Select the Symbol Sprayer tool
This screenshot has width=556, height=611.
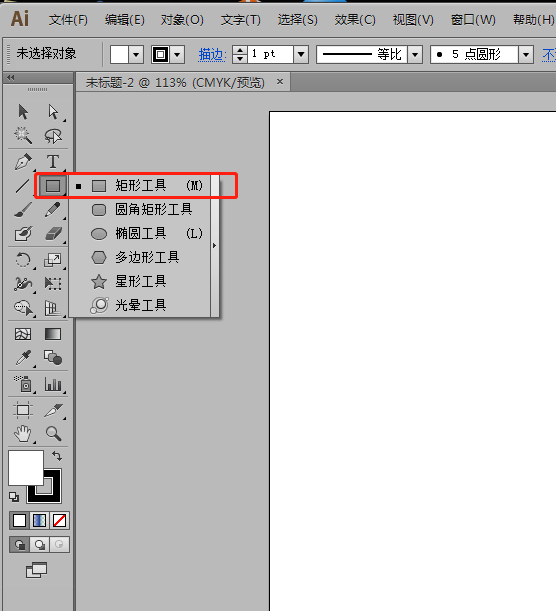(x=23, y=384)
